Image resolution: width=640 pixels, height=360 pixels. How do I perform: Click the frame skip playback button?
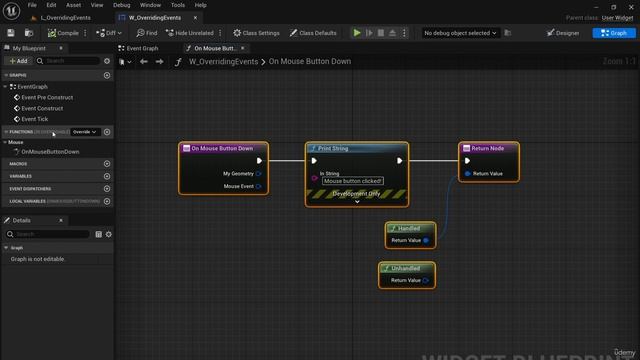(x=369, y=33)
